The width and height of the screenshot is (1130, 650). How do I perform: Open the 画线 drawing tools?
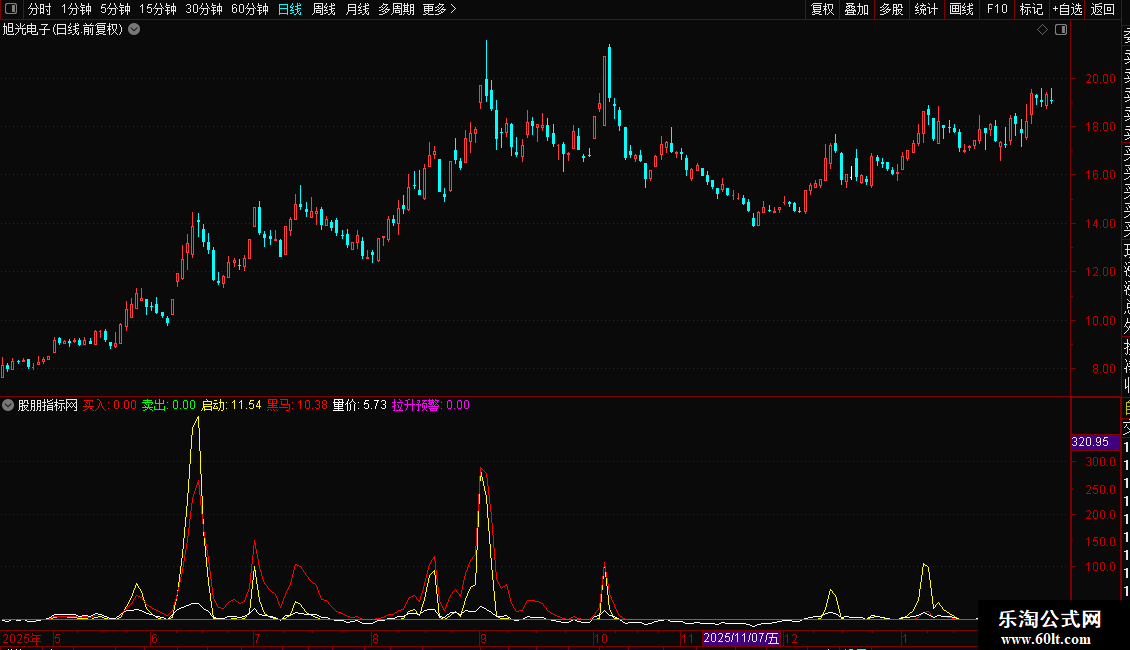coord(961,9)
